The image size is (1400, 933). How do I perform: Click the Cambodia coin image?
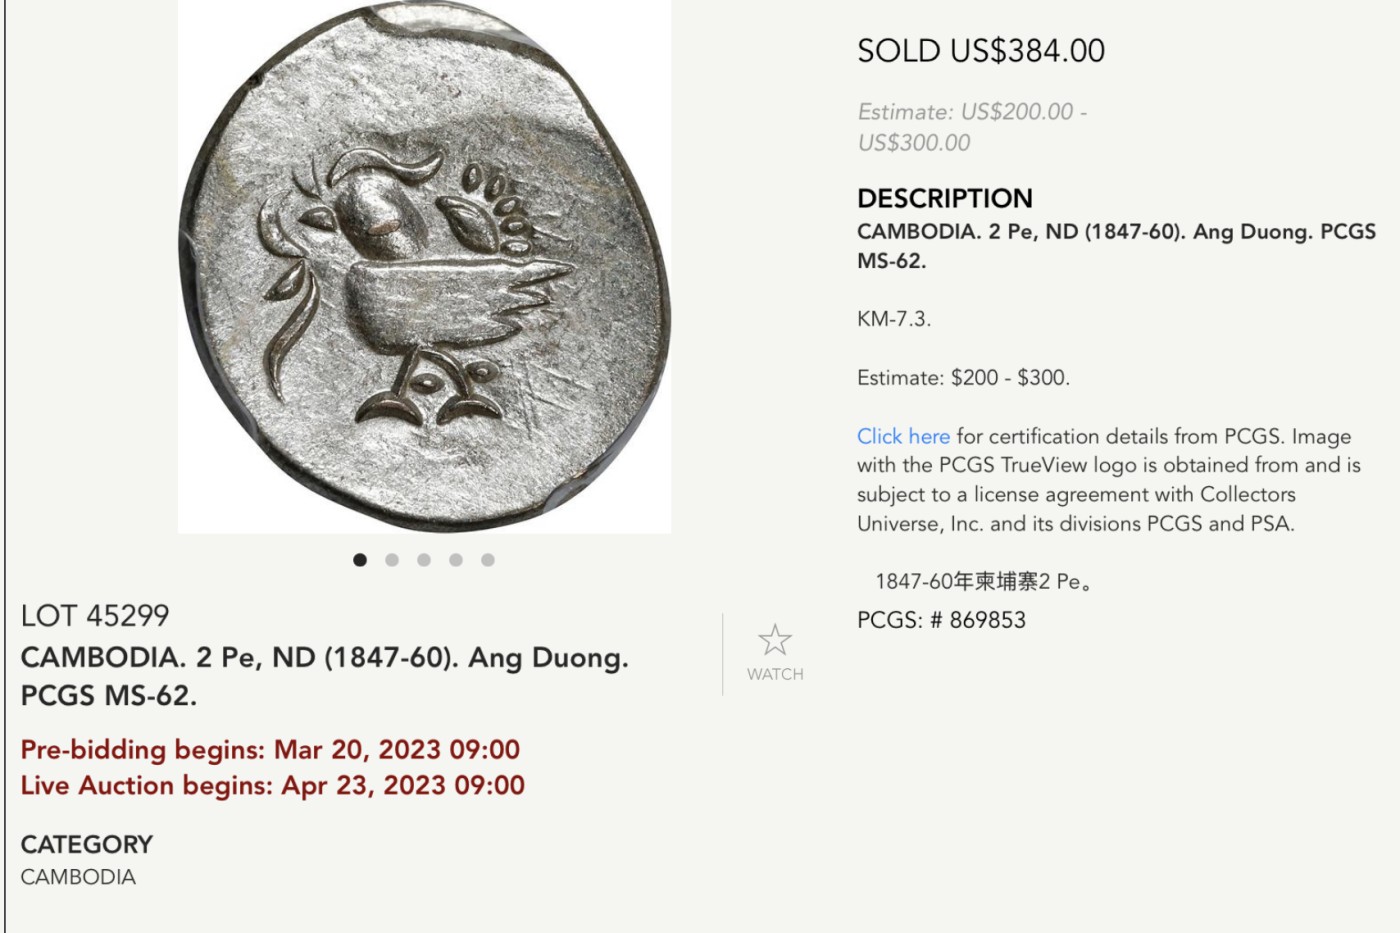(x=424, y=266)
